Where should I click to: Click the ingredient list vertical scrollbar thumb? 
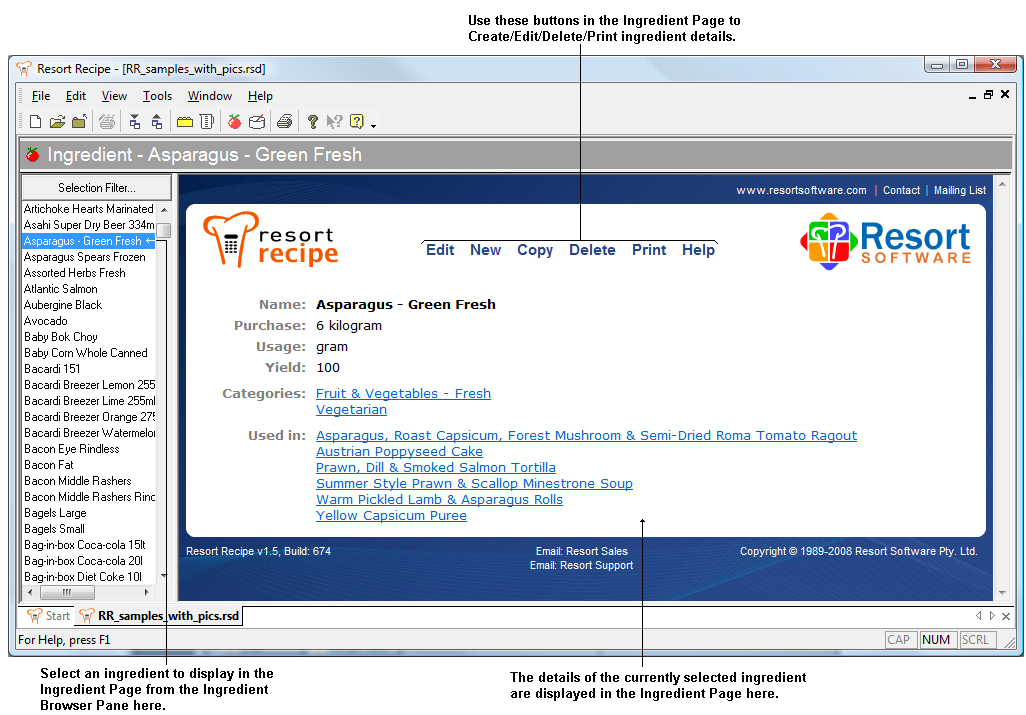[164, 230]
